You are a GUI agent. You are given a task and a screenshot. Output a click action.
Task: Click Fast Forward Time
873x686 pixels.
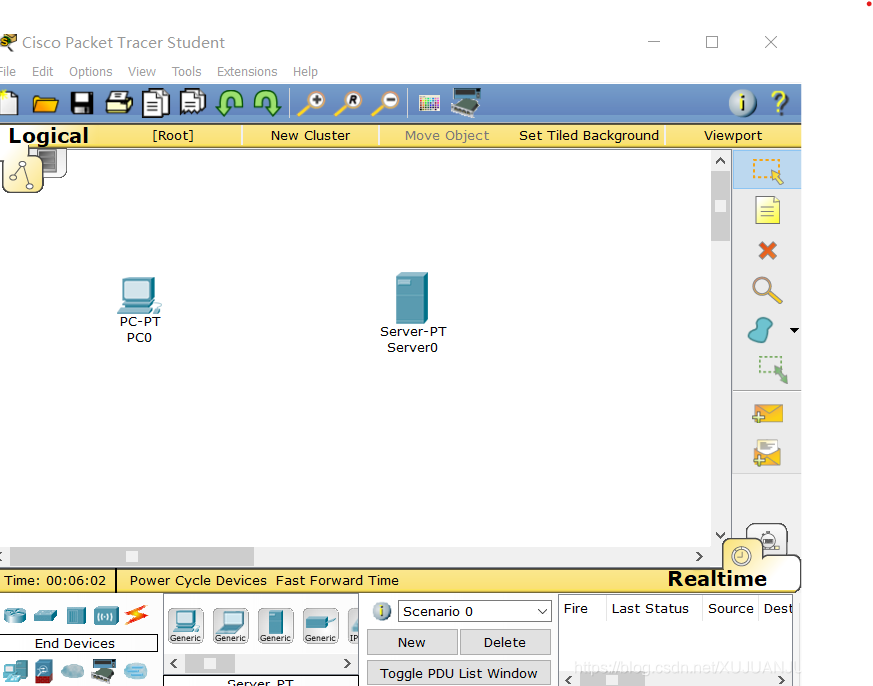[337, 580]
